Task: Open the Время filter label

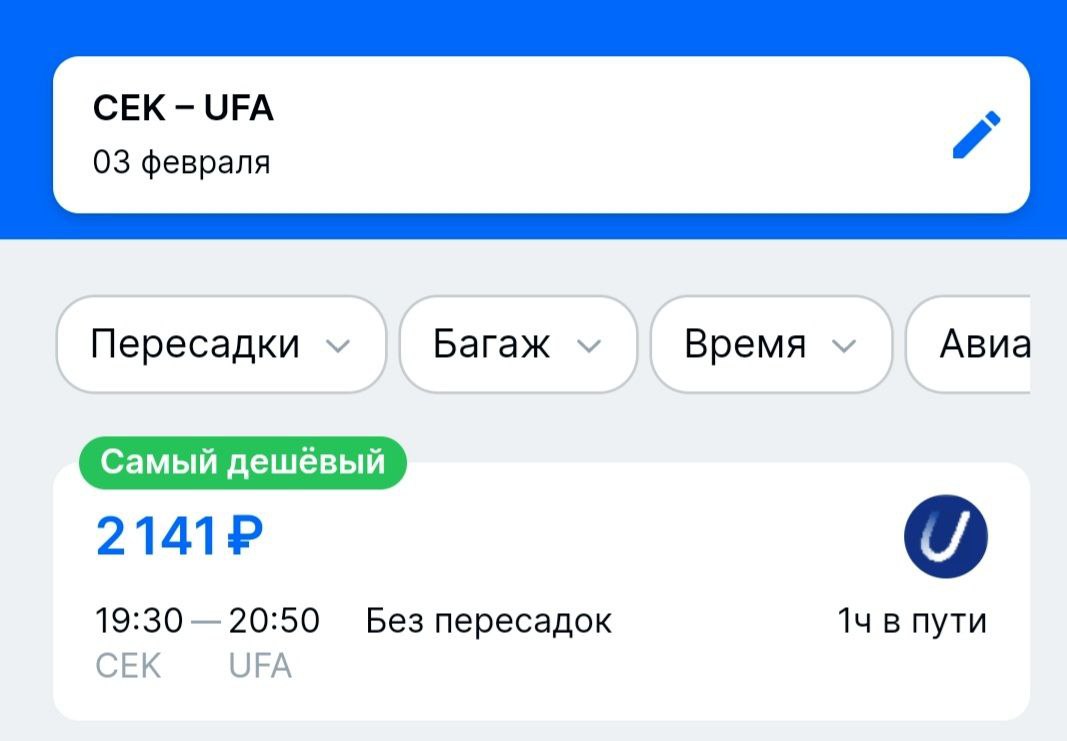Action: coord(745,345)
